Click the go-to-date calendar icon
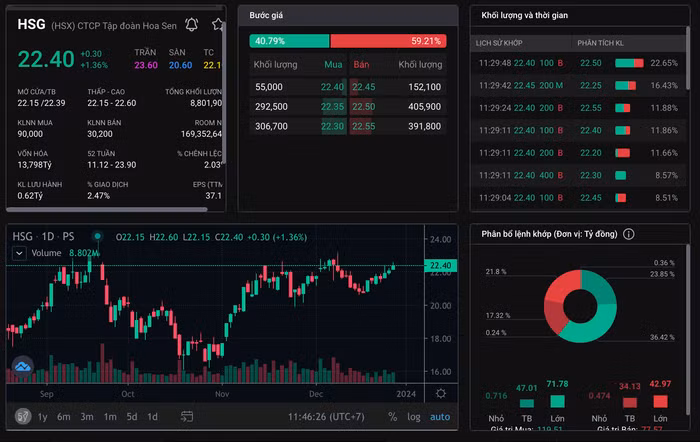Screen dimensions: 700x442 pos(186,416)
